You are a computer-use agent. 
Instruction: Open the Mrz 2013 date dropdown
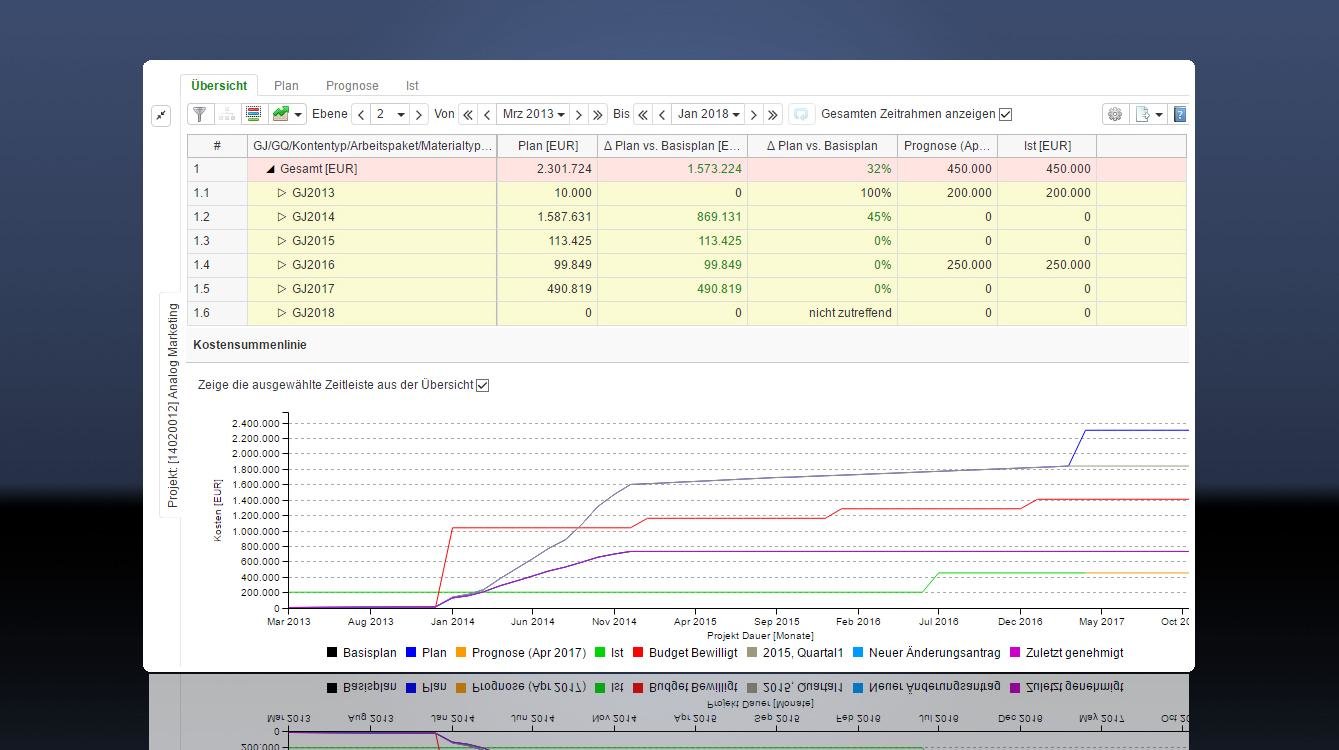click(x=534, y=115)
